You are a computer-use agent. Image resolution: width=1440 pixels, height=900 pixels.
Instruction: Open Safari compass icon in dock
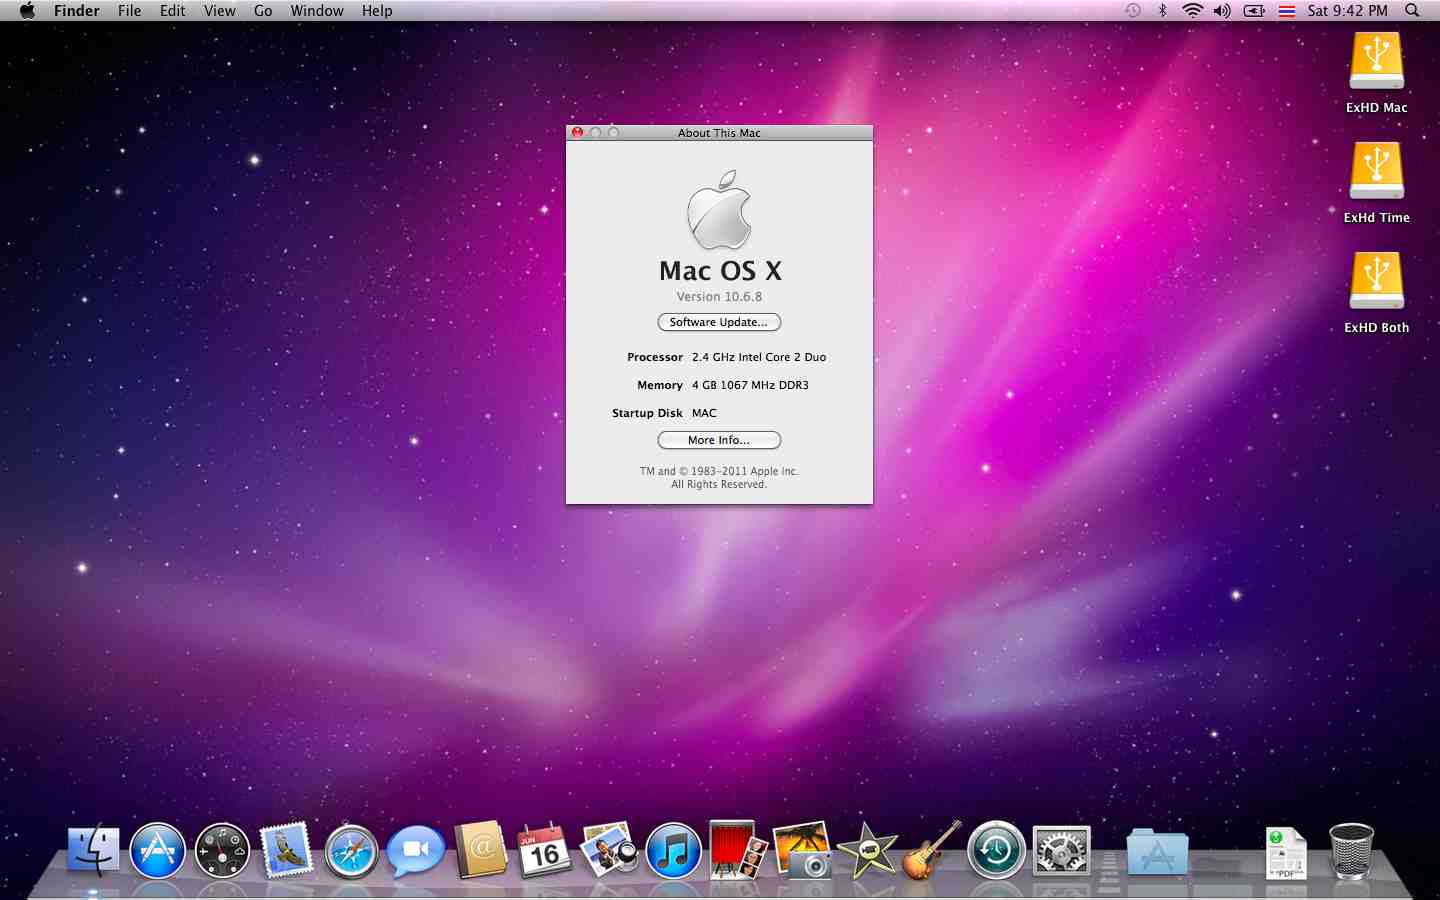[x=351, y=851]
